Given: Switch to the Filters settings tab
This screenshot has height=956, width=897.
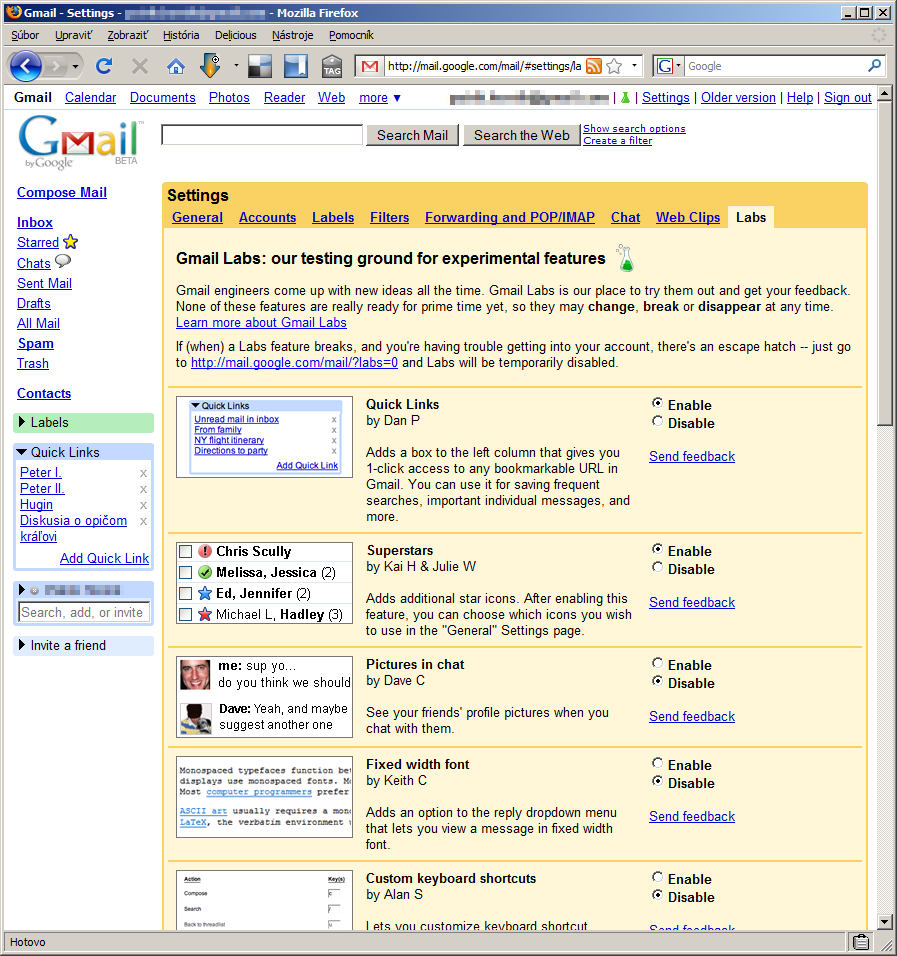Looking at the screenshot, I should point(390,218).
